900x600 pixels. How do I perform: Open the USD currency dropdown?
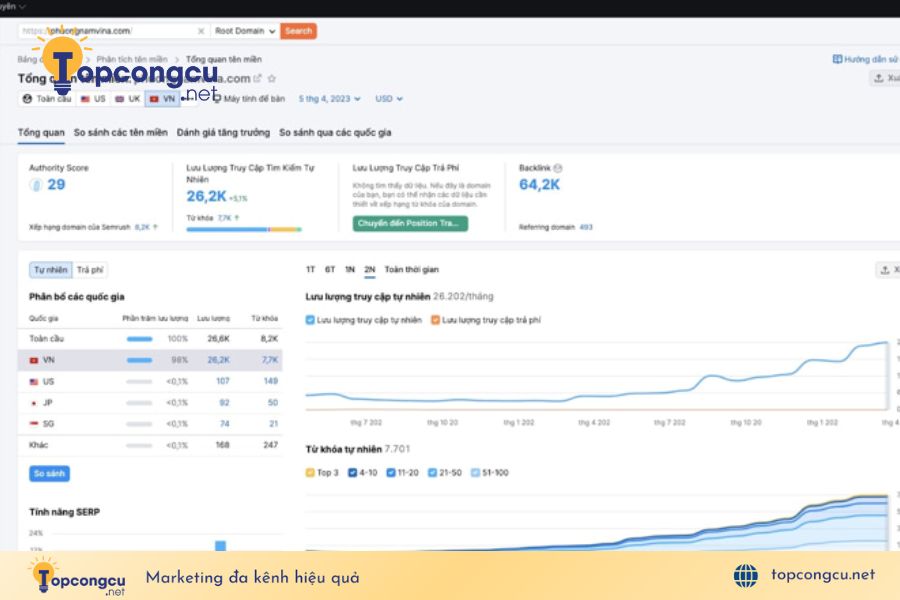[x=389, y=99]
